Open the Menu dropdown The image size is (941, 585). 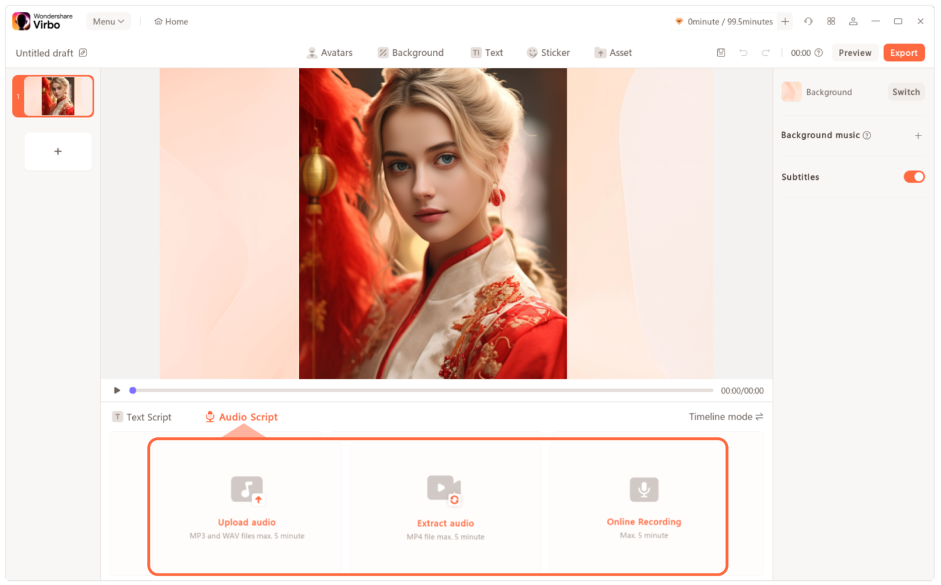[109, 21]
